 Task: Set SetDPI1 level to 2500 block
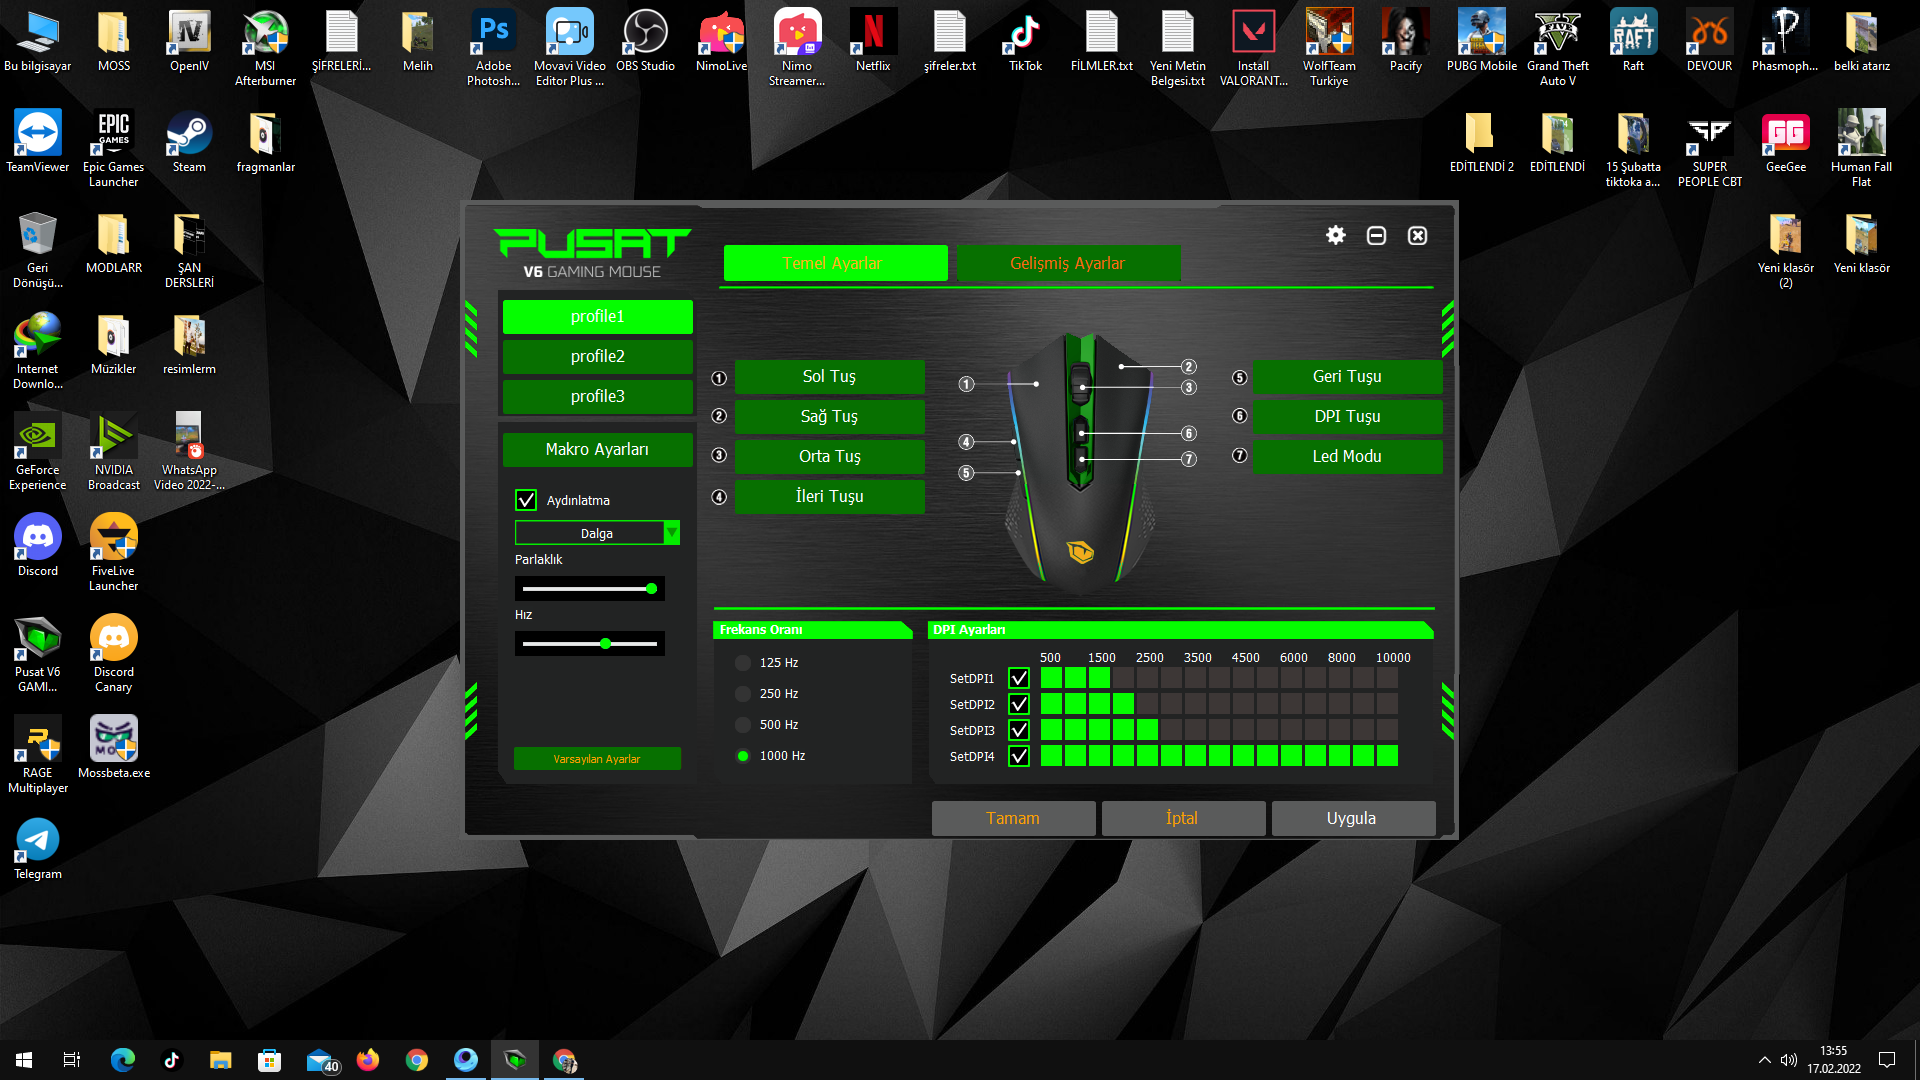click(1147, 678)
